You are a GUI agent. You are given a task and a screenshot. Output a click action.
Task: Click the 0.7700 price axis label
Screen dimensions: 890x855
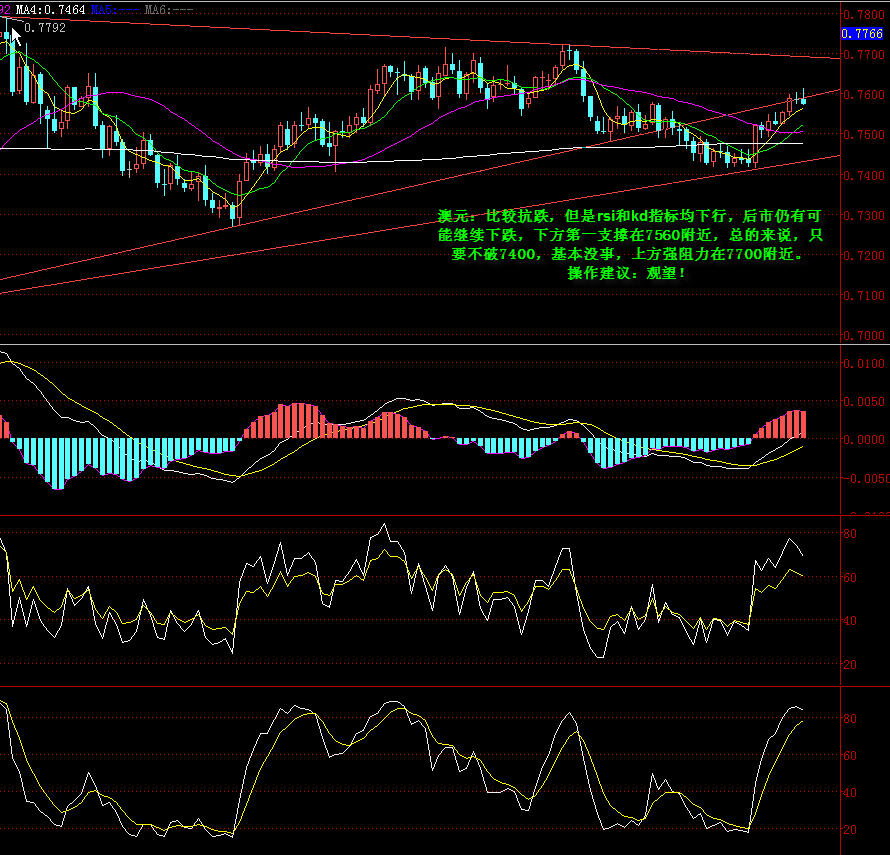[864, 55]
